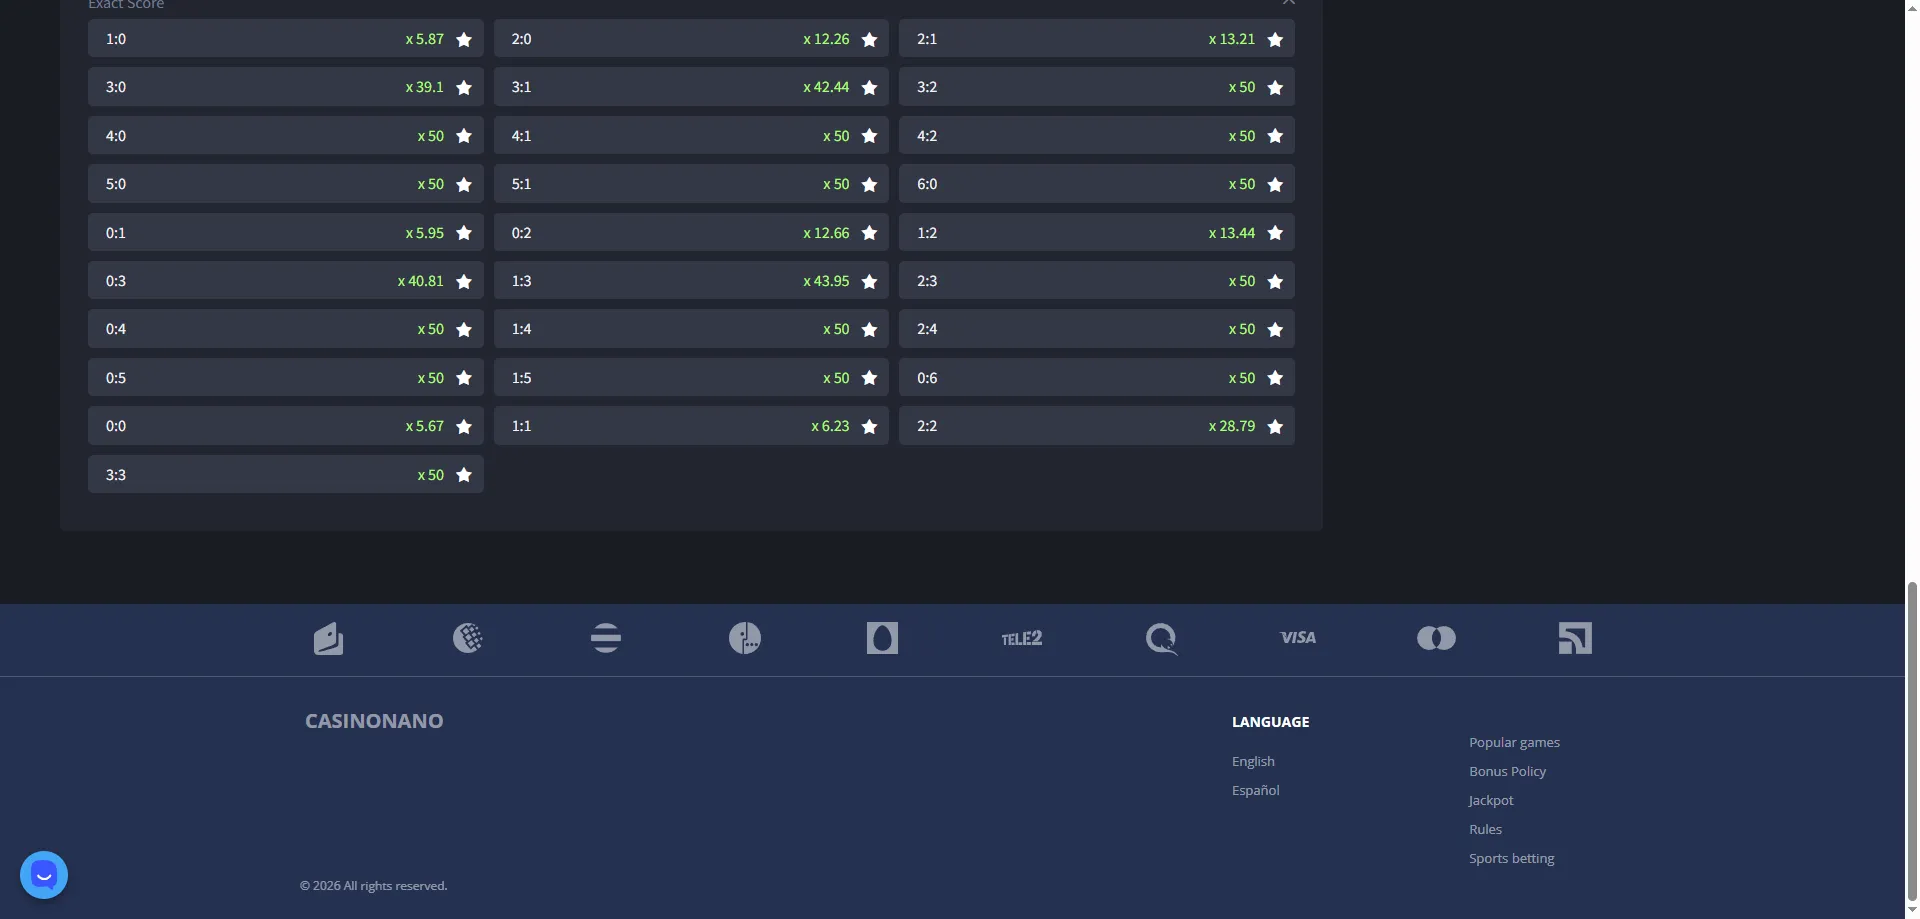Choose the 6:0 score bet
Viewport: 1920px width, 919px height.
click(x=1097, y=184)
